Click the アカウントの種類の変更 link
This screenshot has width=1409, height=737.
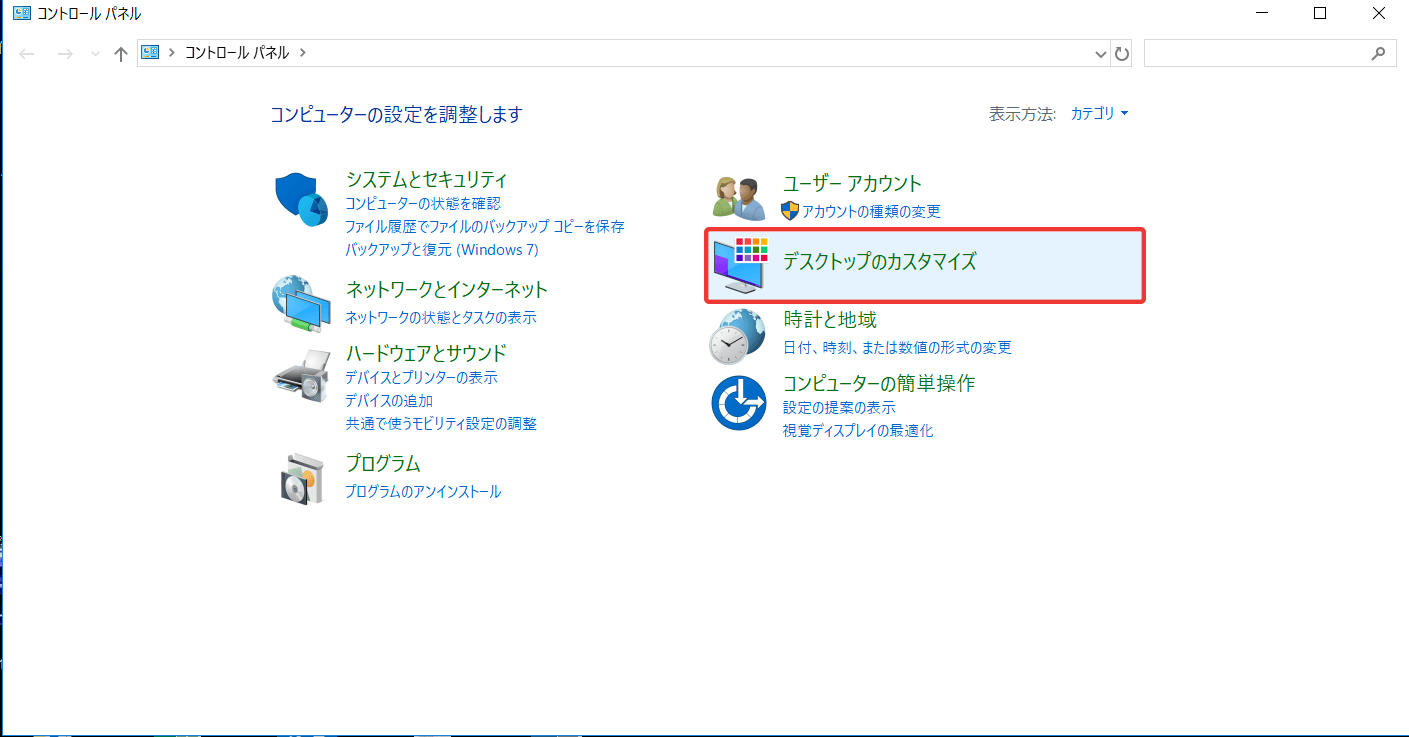click(x=870, y=212)
